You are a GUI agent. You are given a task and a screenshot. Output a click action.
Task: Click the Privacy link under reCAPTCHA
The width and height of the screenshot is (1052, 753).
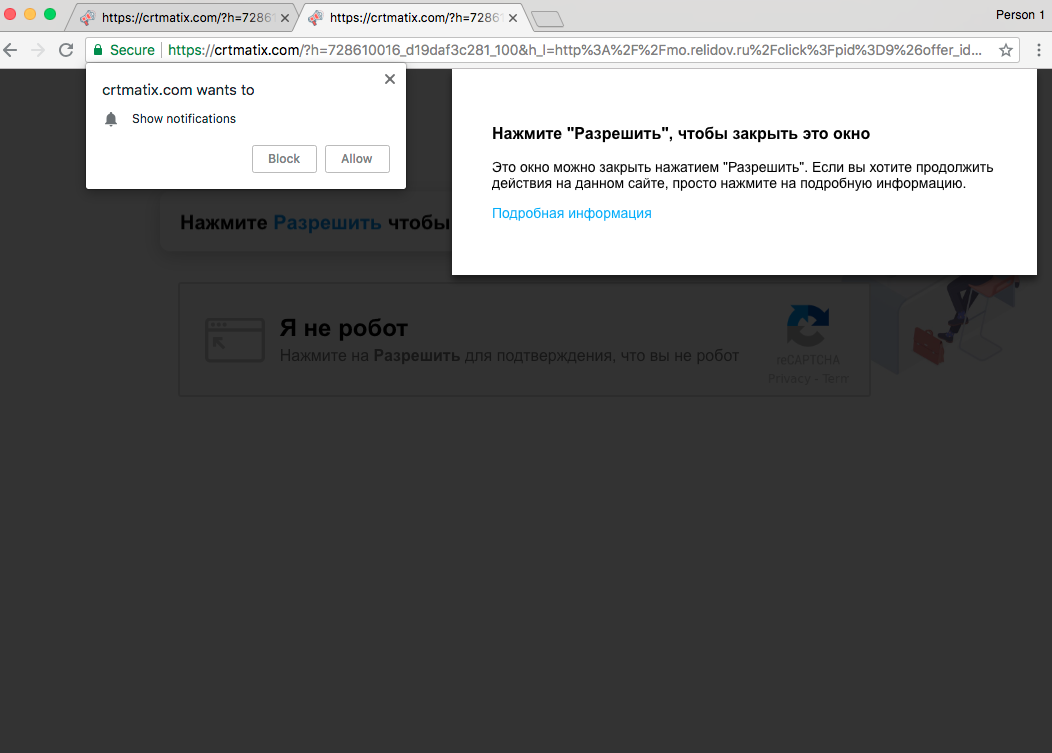tap(788, 379)
